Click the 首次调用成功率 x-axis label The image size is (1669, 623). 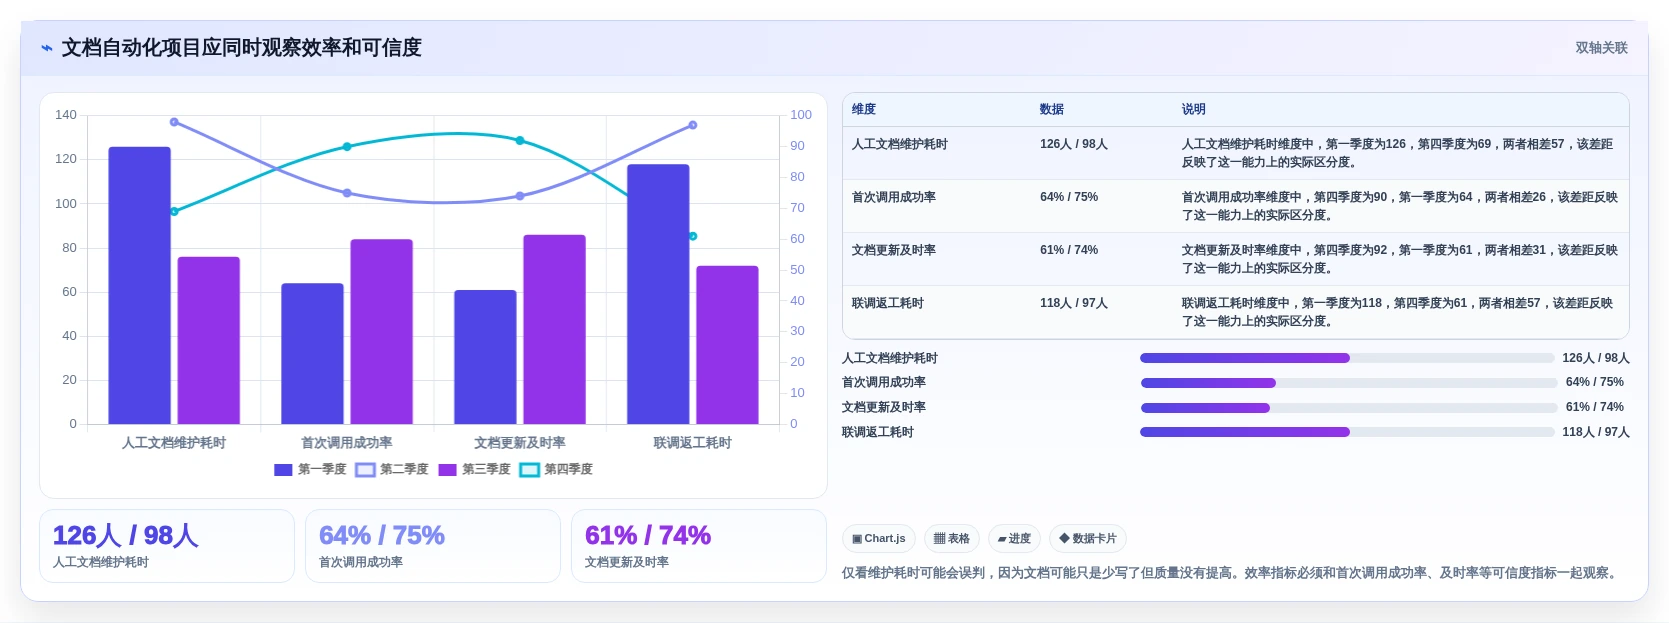coord(347,443)
